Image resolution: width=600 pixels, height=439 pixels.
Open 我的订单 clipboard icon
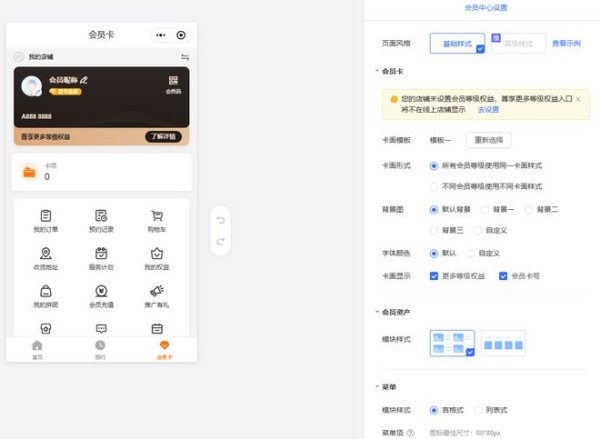pyautogui.click(x=46, y=216)
